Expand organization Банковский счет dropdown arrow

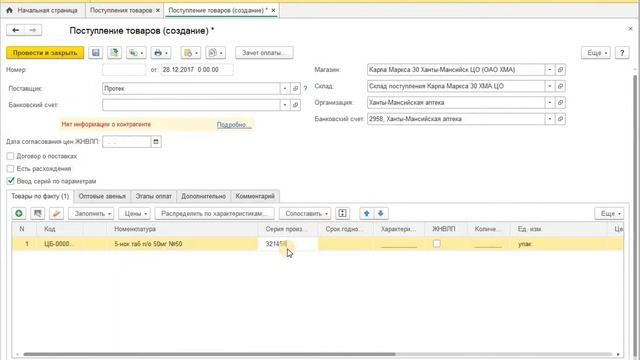[x=550, y=119]
